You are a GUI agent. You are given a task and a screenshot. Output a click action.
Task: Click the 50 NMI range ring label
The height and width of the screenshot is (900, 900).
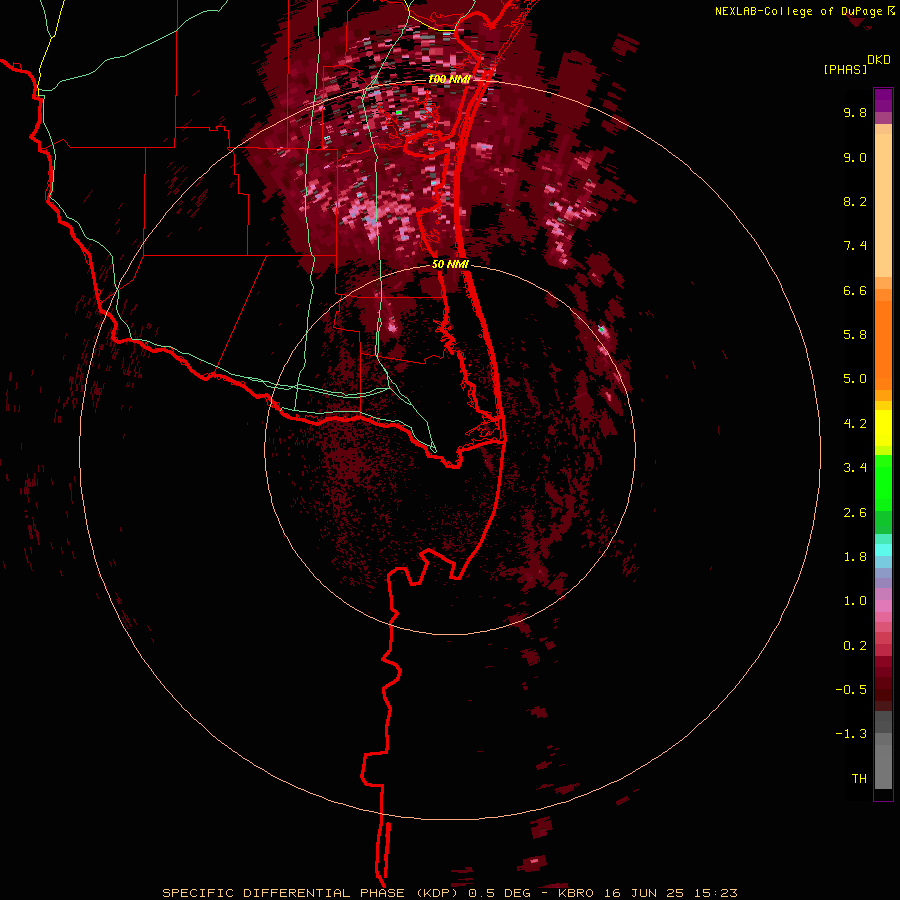point(451,264)
